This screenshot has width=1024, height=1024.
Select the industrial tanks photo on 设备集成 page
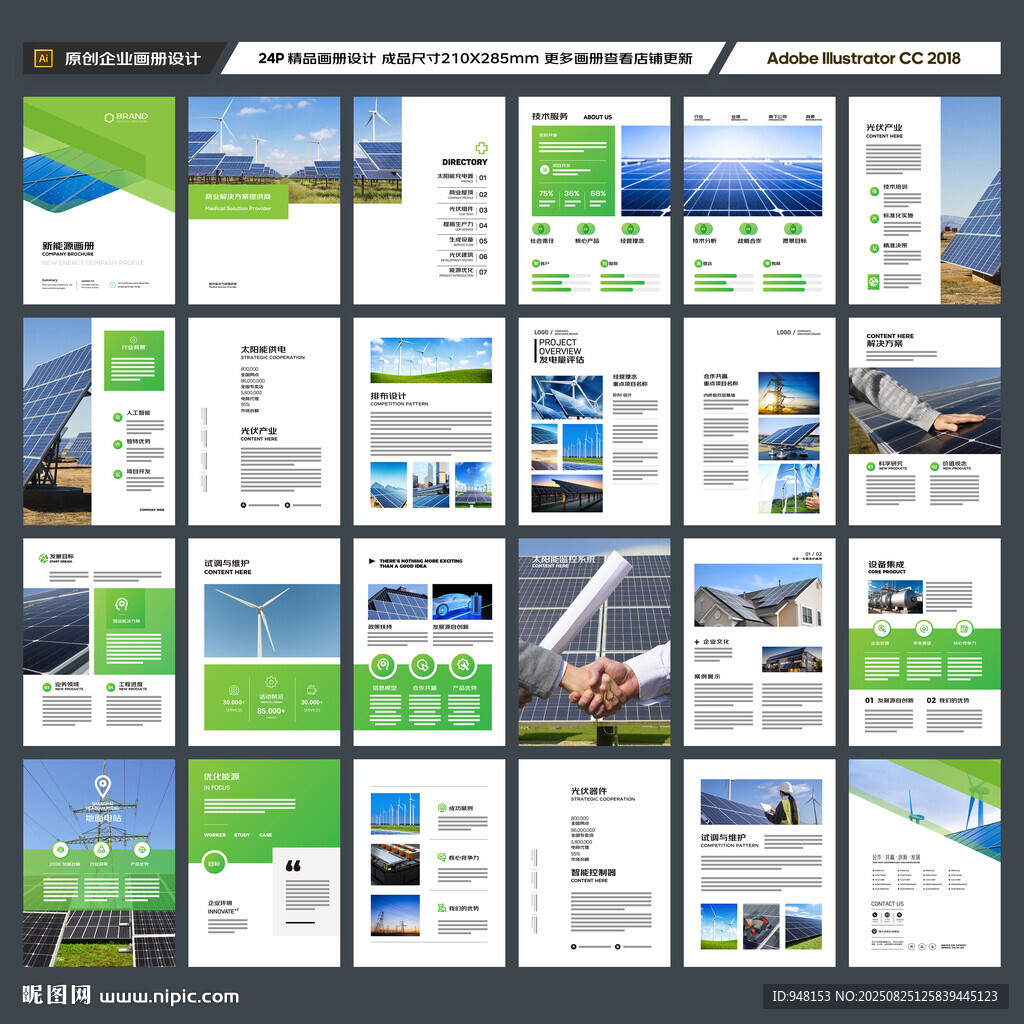(895, 596)
